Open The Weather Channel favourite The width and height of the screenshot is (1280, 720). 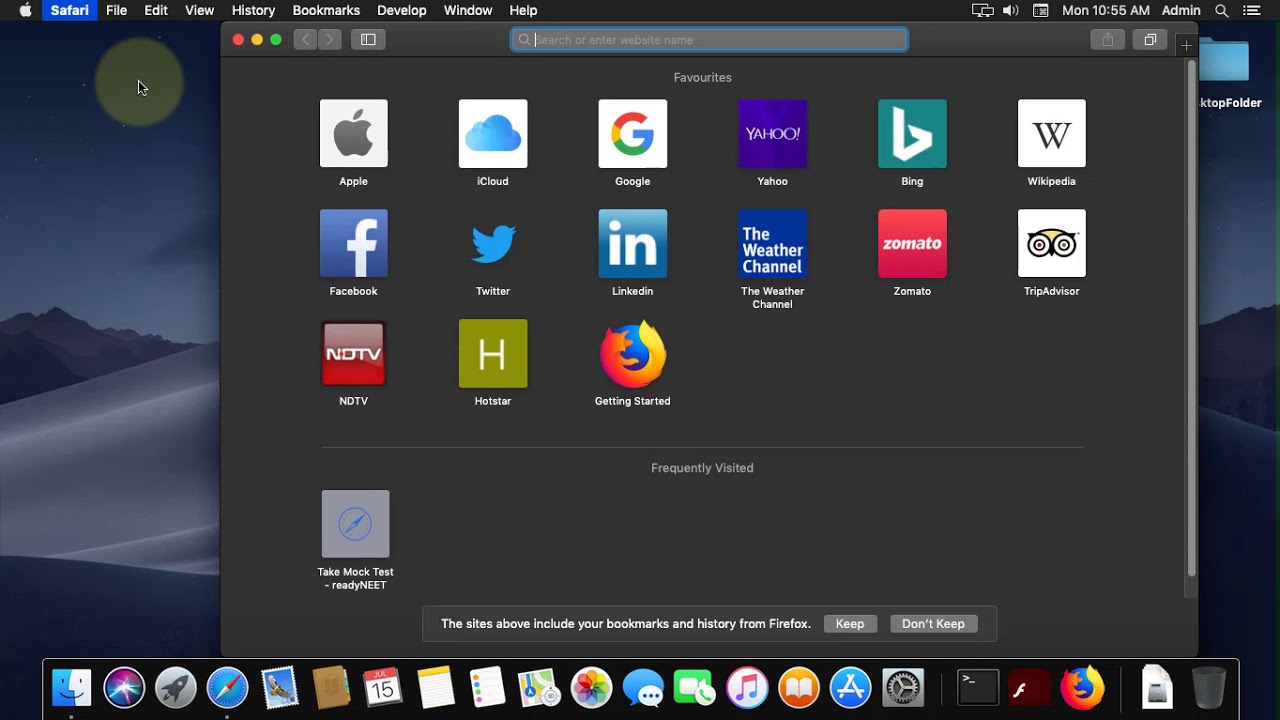point(772,243)
